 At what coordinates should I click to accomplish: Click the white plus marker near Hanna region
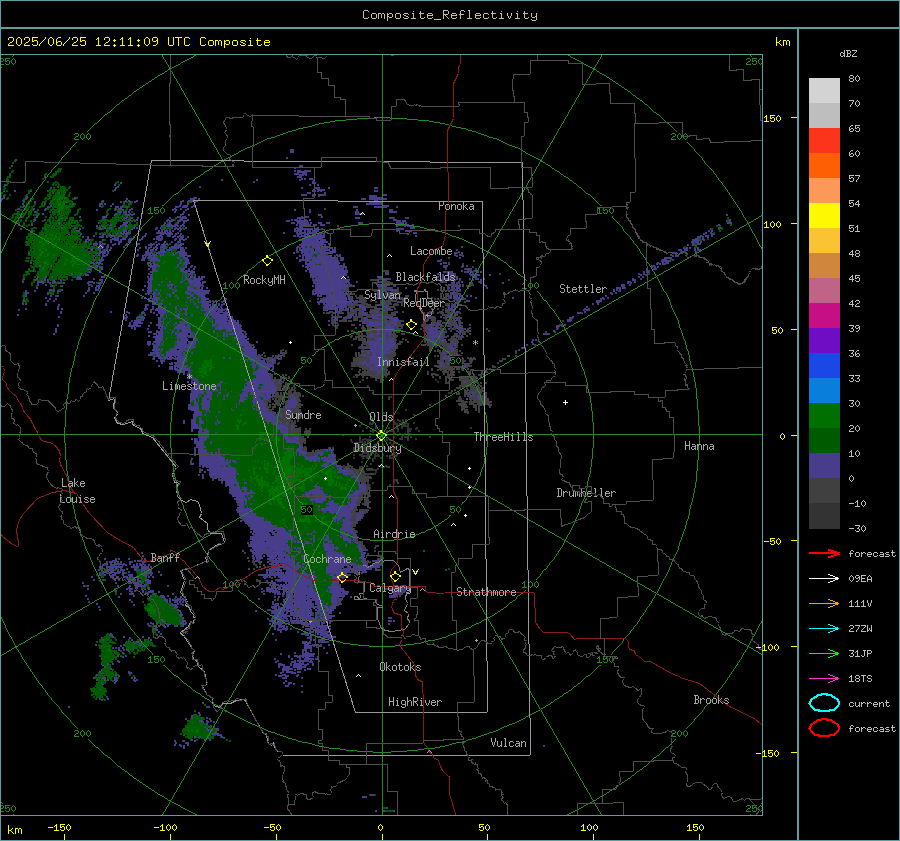pyautogui.click(x=565, y=402)
